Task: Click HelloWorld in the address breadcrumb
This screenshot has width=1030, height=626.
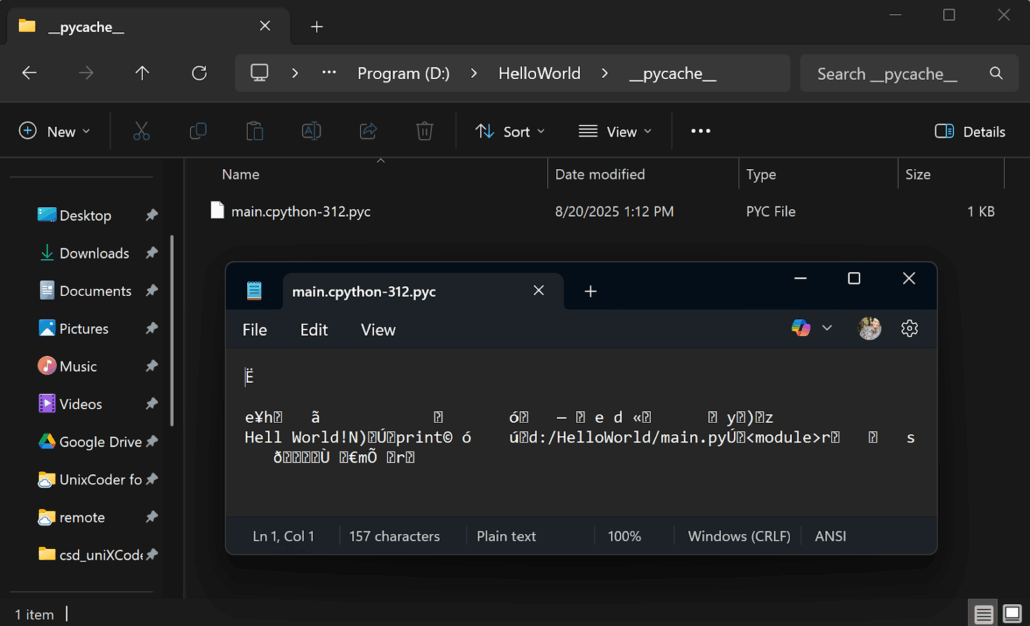Action: click(539, 73)
